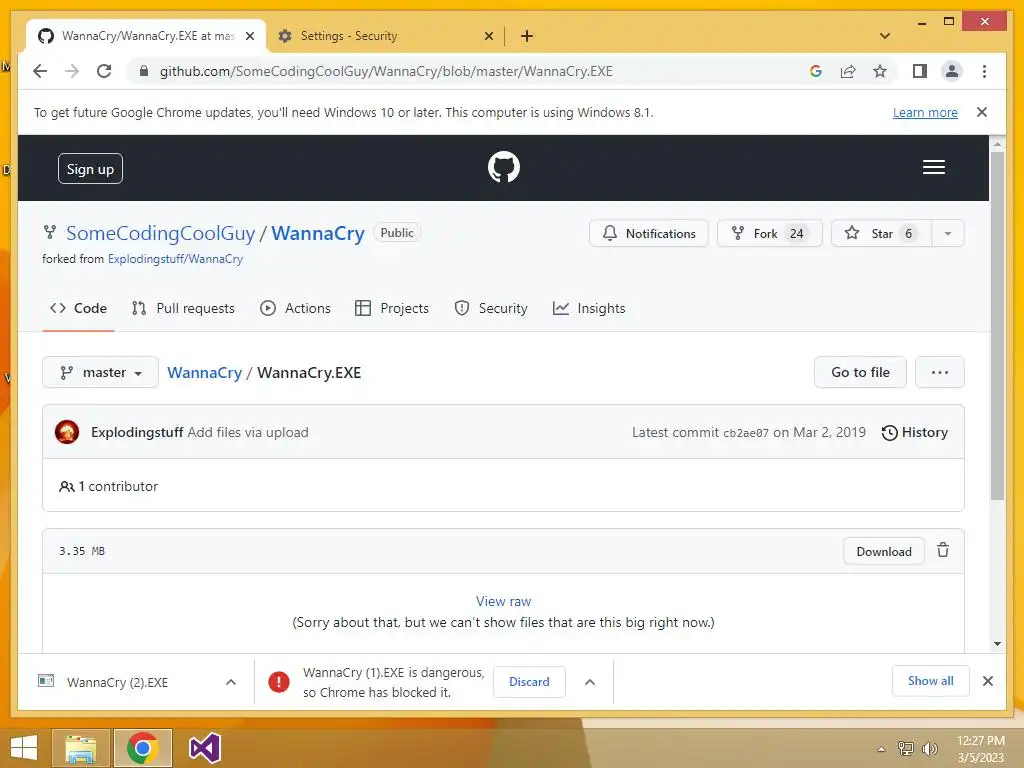
Task: Open the Insights tab
Action: (x=589, y=308)
